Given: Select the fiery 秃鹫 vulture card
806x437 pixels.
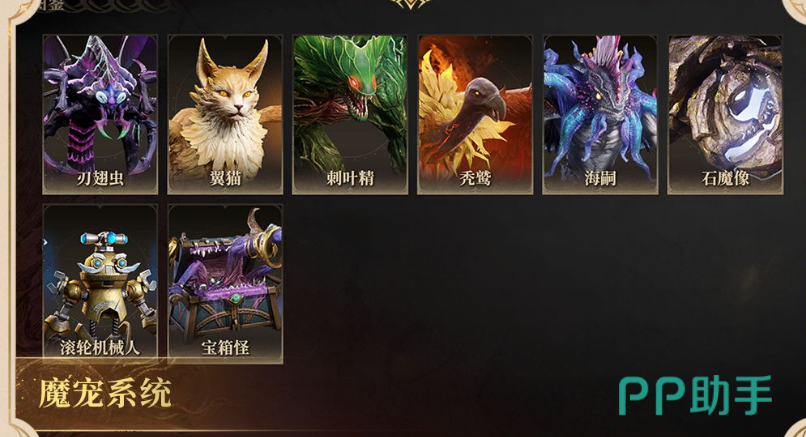Looking at the screenshot, I should 475,115.
